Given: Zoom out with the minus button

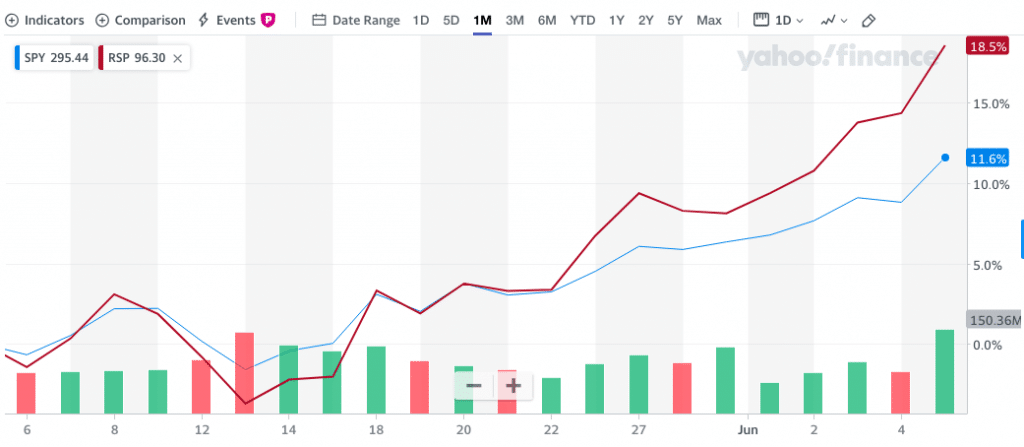Looking at the screenshot, I should (x=474, y=386).
